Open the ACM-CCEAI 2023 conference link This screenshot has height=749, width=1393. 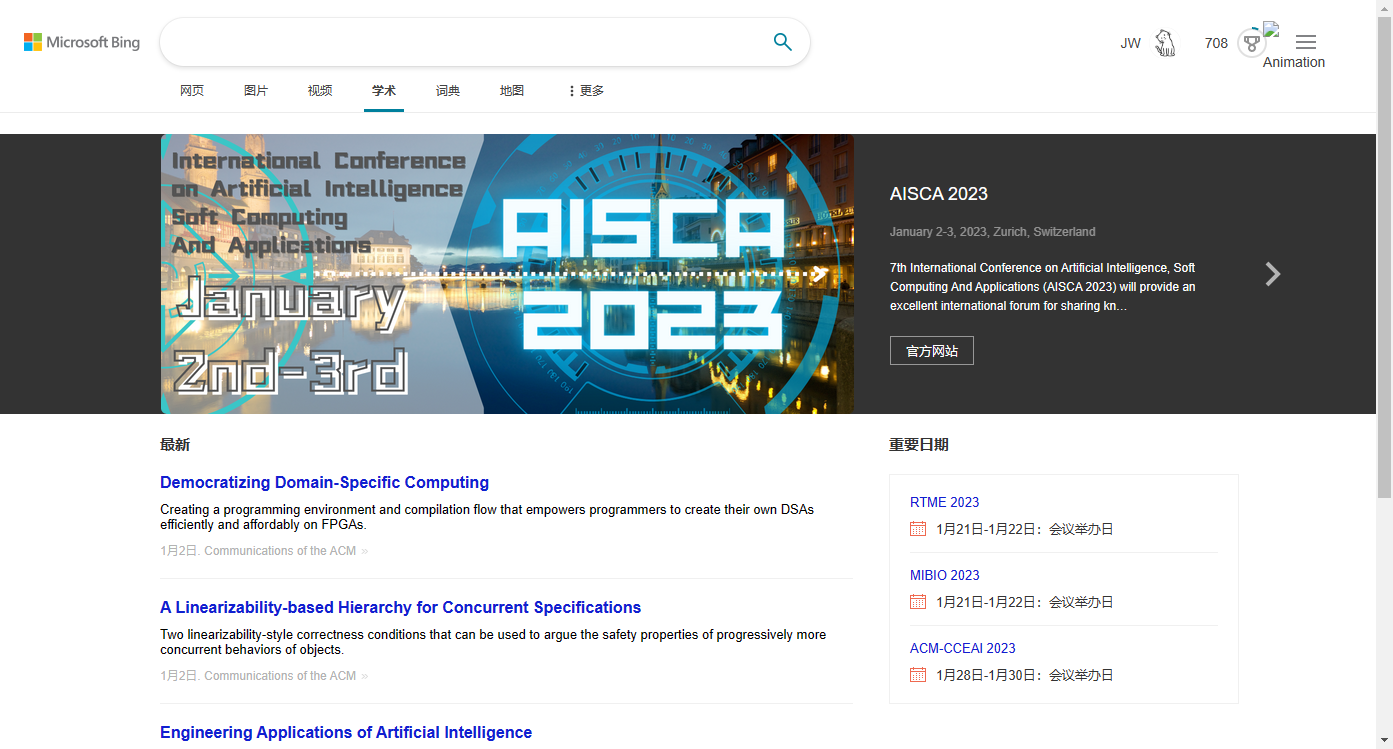pos(962,648)
